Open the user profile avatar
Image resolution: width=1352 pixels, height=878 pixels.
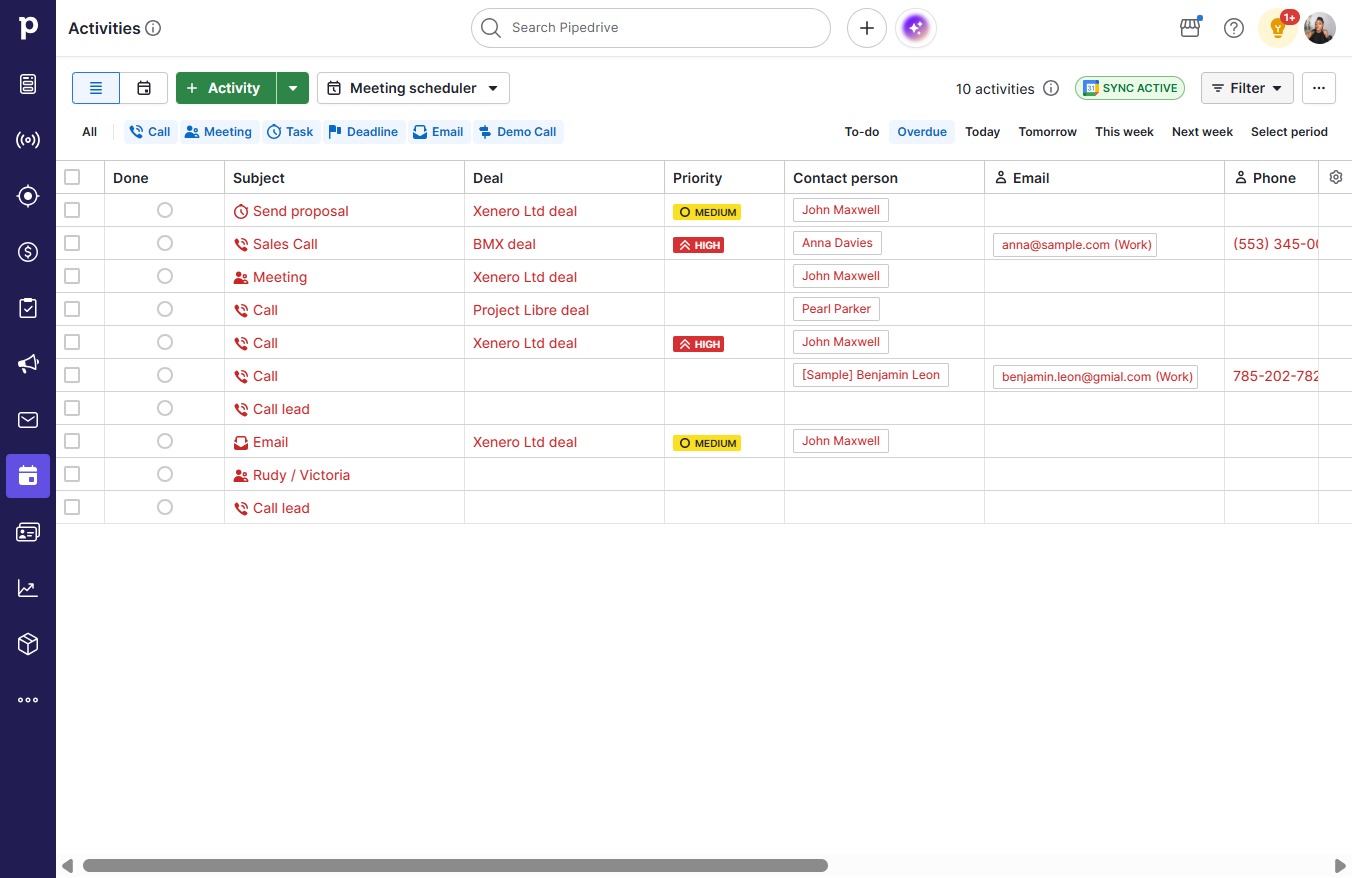coord(1320,28)
